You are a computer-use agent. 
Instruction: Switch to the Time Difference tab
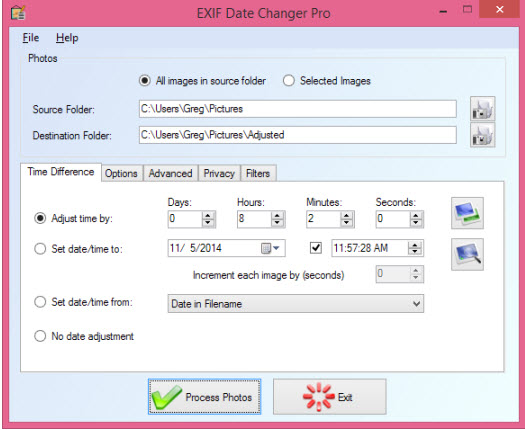pyautogui.click(x=61, y=172)
